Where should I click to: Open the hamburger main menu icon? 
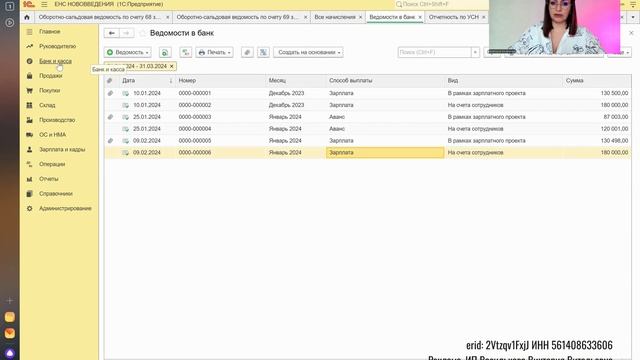[44, 4]
